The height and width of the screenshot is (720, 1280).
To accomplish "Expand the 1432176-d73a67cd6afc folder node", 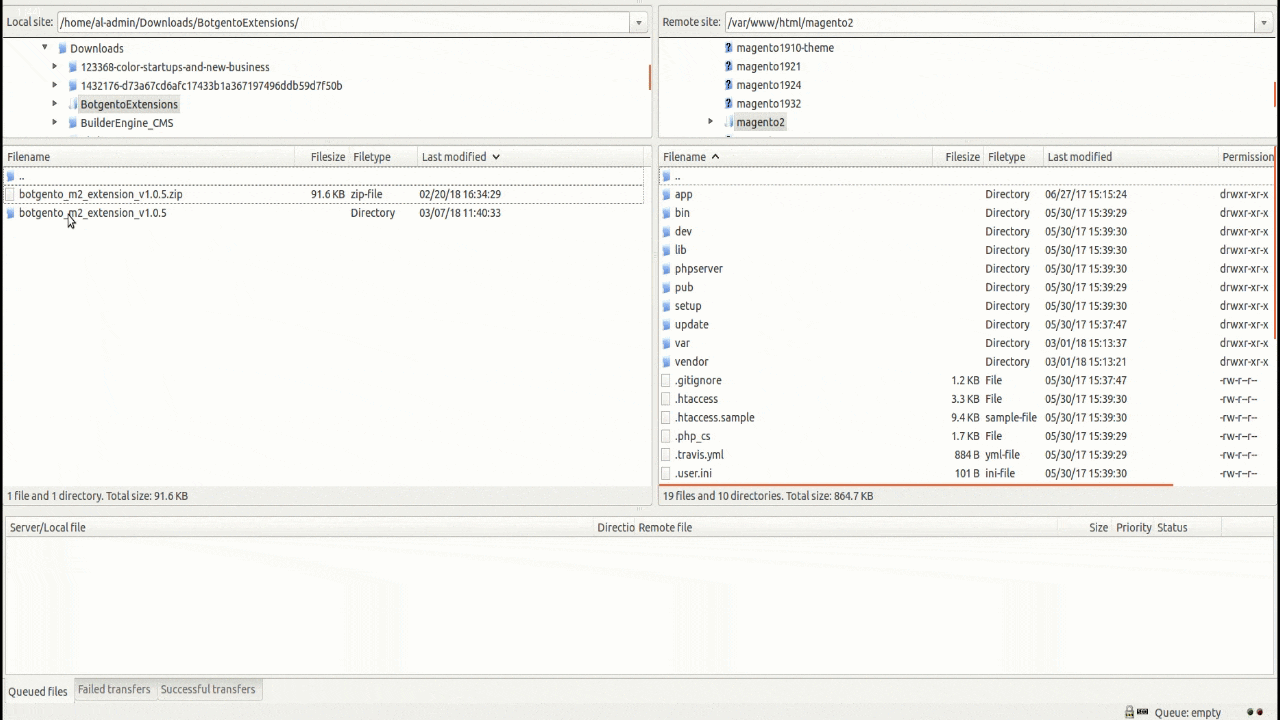I will (x=55, y=85).
